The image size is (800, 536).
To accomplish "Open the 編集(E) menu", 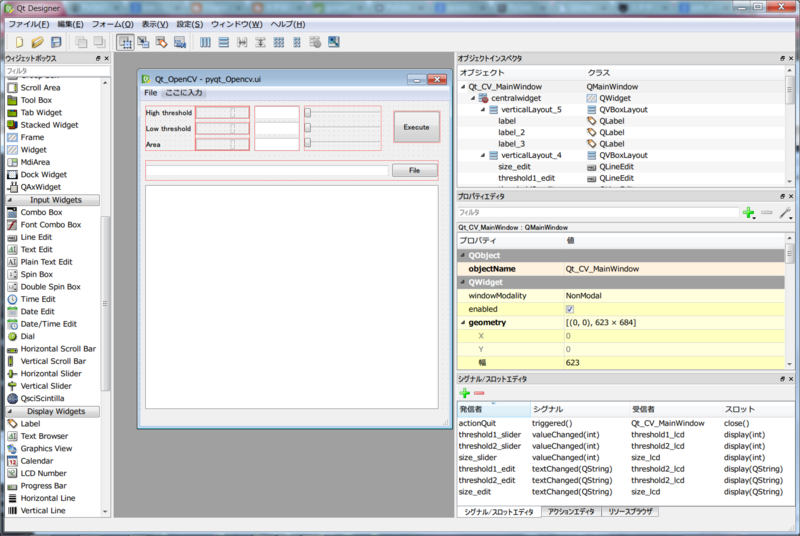I will tap(70, 24).
